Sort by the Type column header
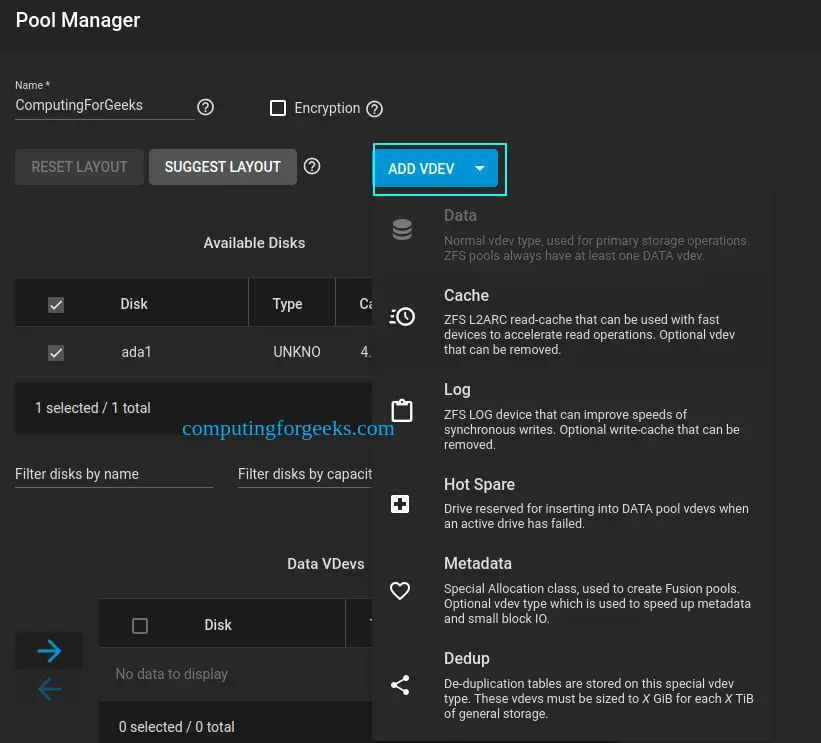The height and width of the screenshot is (743, 821). coord(287,304)
